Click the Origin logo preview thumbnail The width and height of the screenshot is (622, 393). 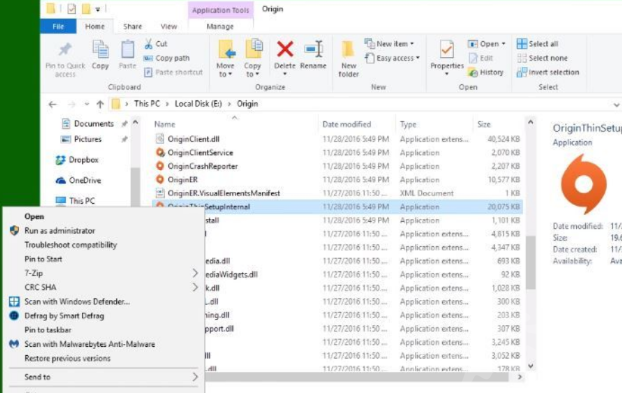(583, 184)
